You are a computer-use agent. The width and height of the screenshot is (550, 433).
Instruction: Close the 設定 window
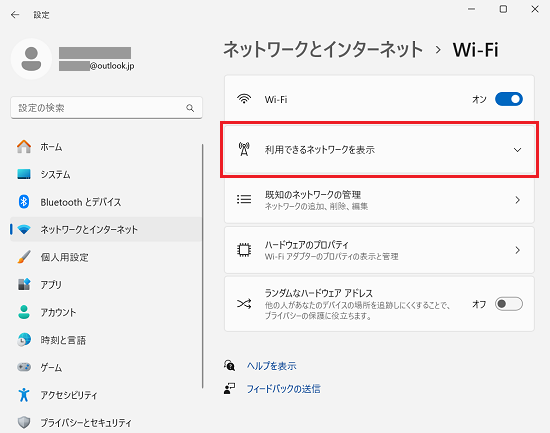click(x=535, y=9)
